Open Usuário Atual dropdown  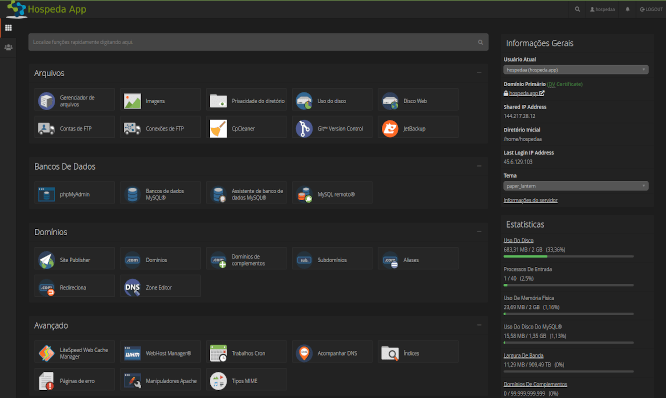[x=576, y=70]
